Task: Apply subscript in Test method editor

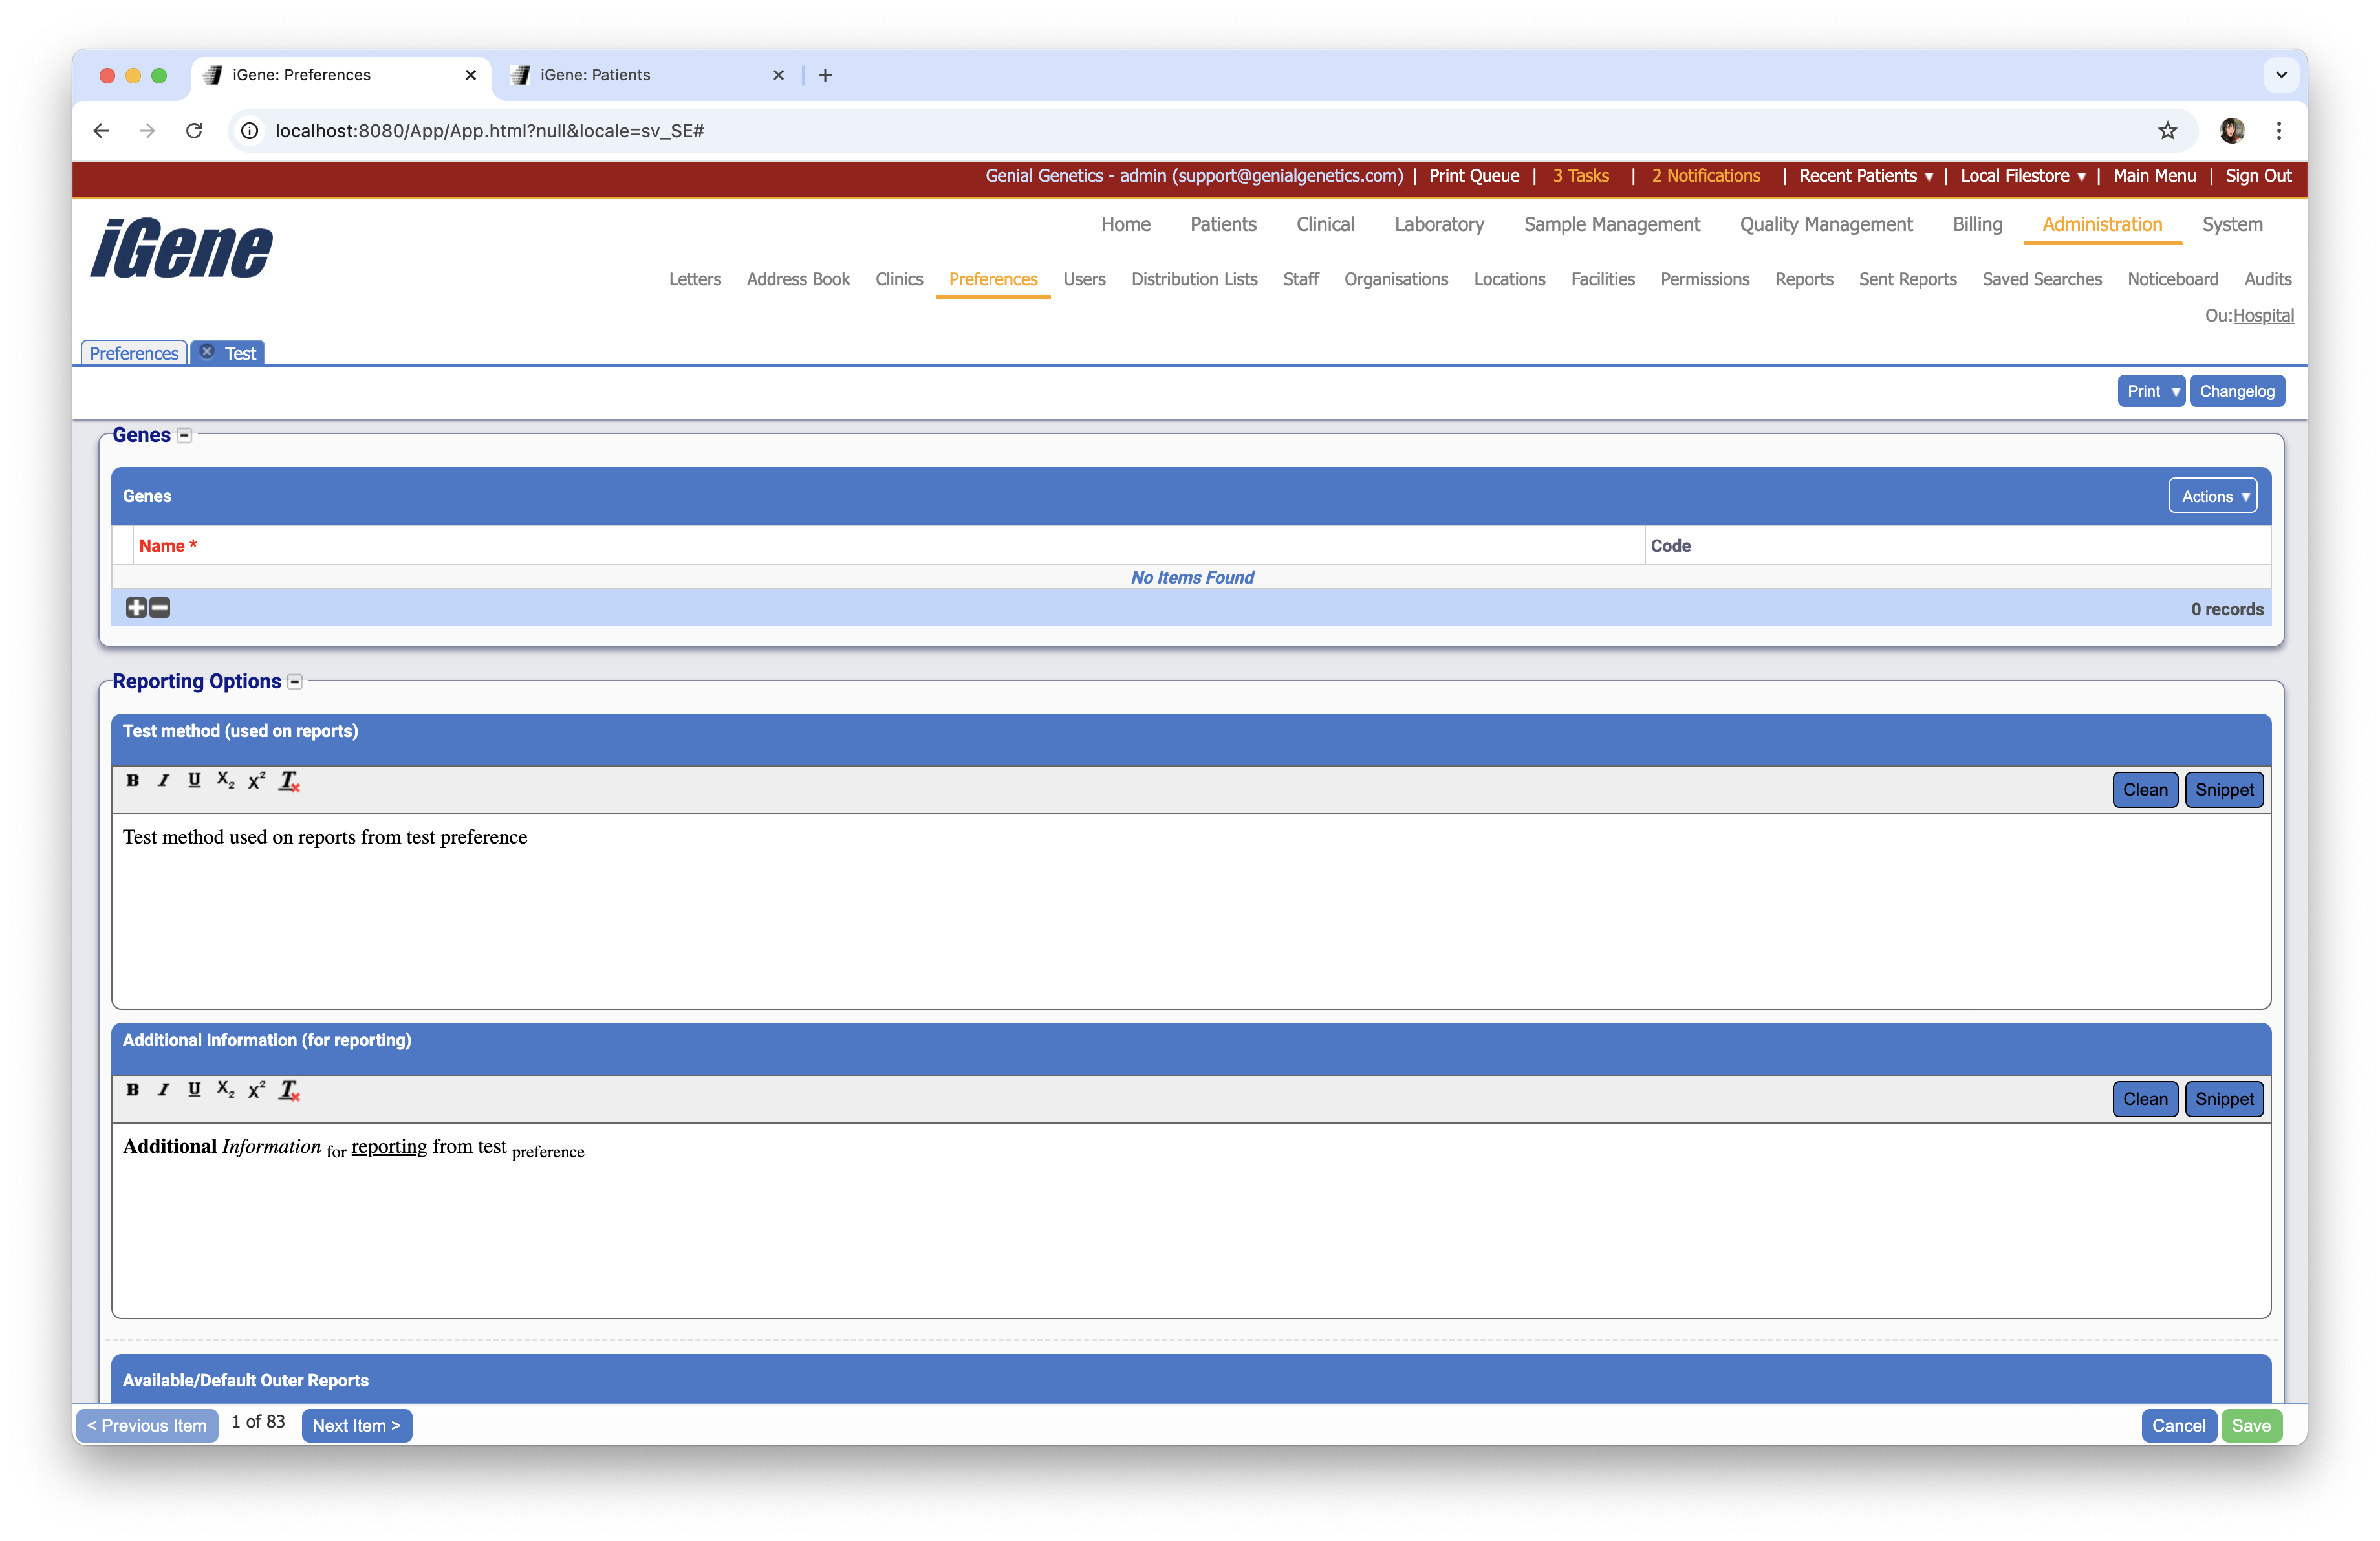Action: coord(225,780)
